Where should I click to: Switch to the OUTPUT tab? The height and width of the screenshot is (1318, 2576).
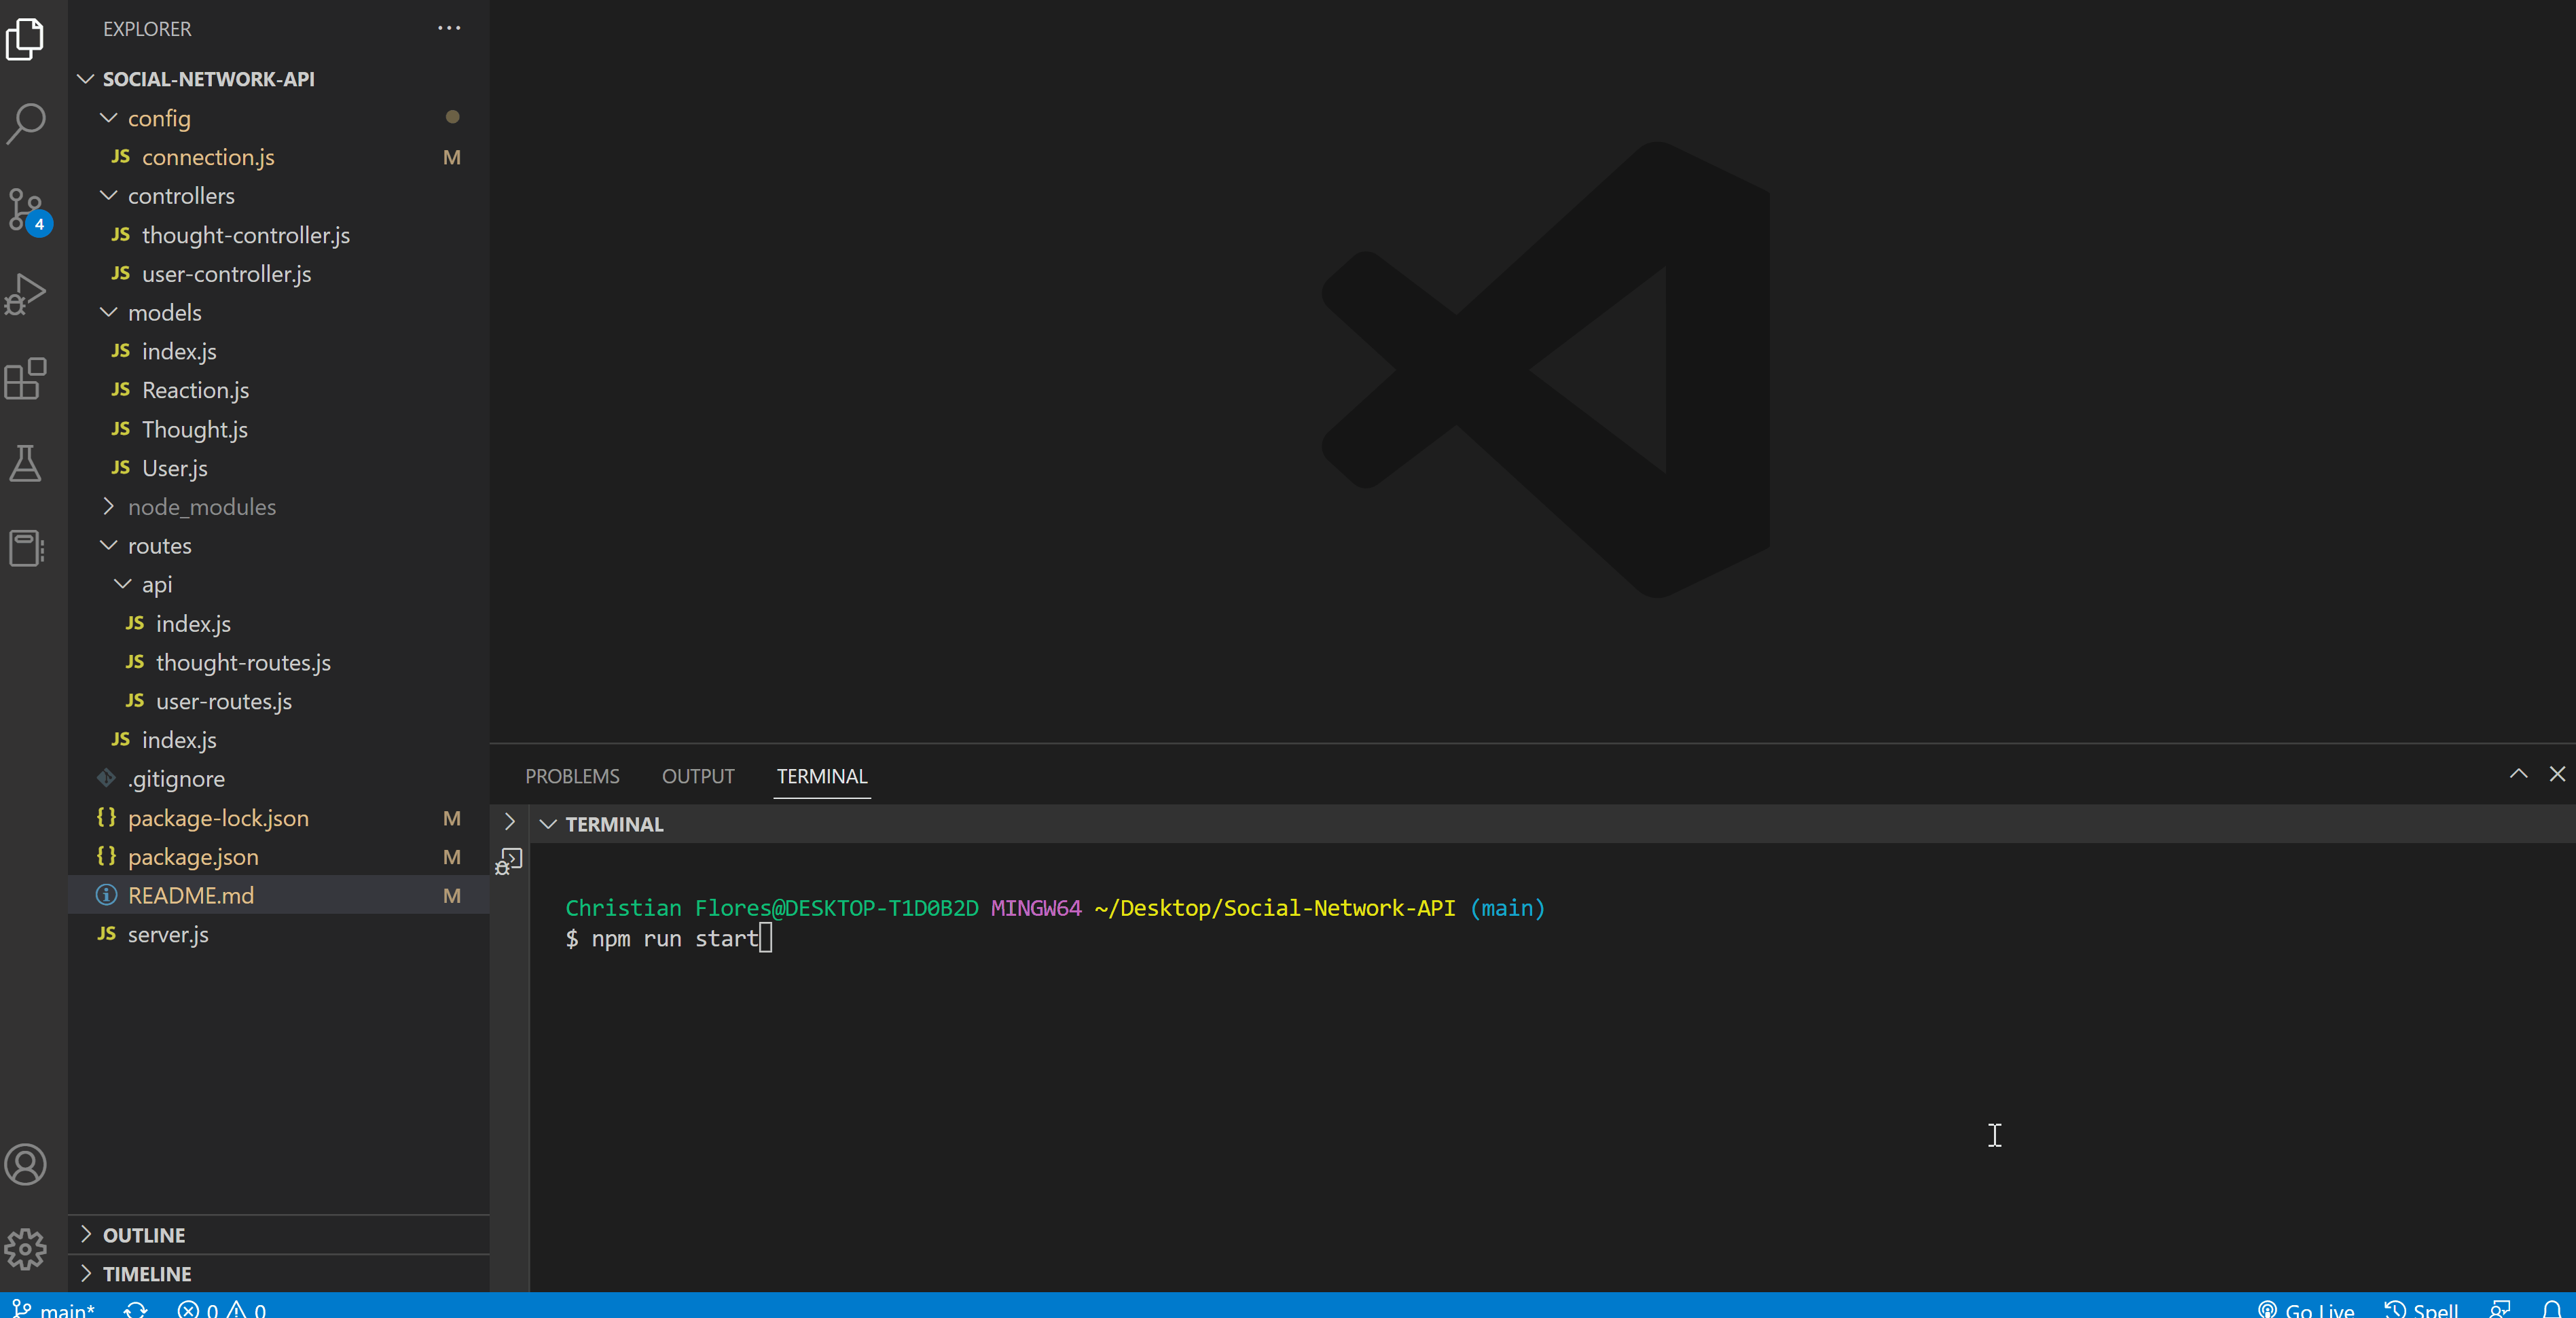pos(698,776)
